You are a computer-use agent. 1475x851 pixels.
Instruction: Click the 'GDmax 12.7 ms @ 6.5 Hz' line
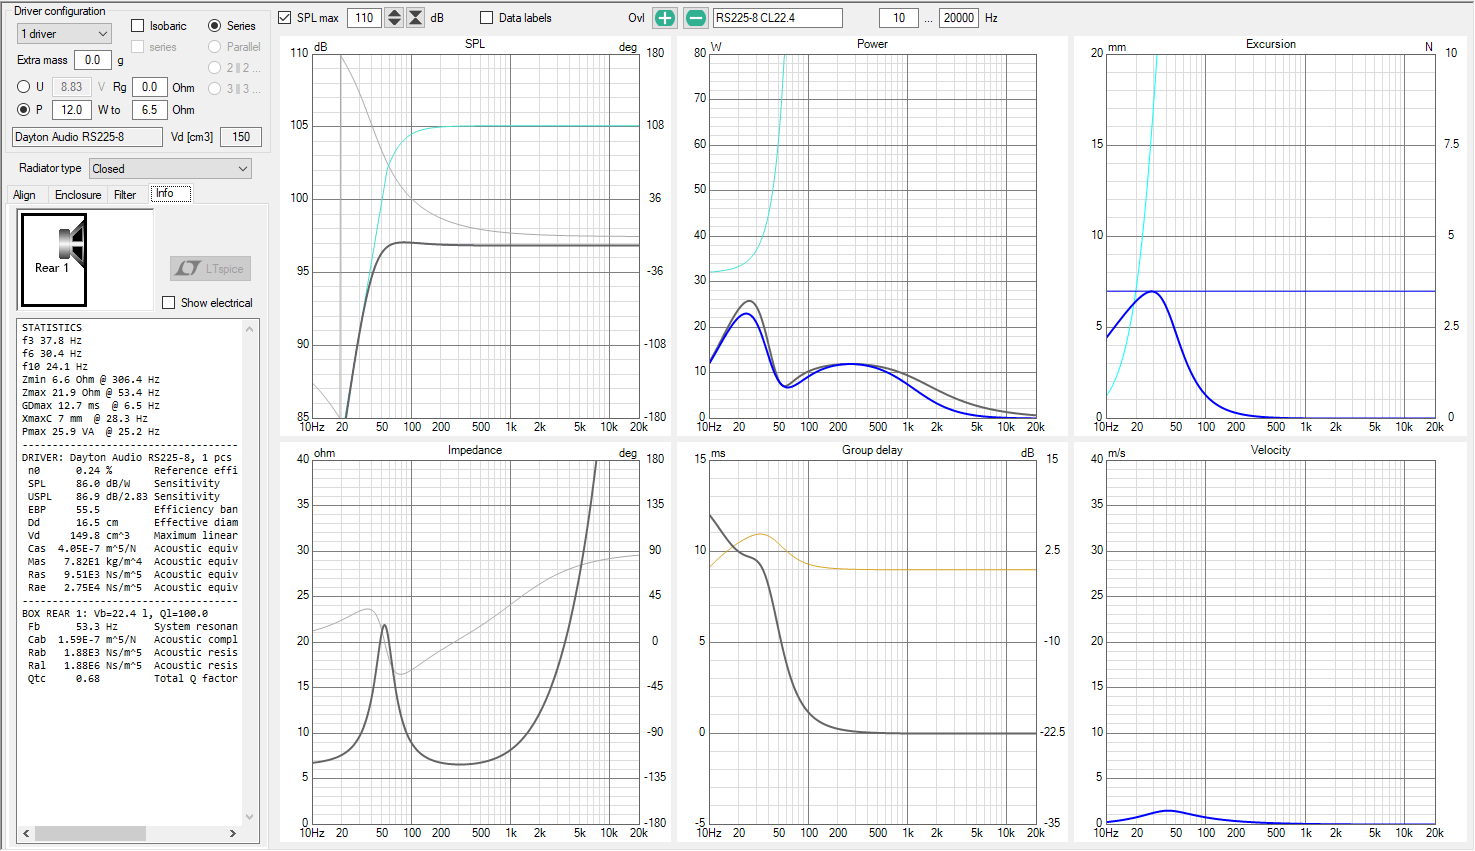(91, 406)
